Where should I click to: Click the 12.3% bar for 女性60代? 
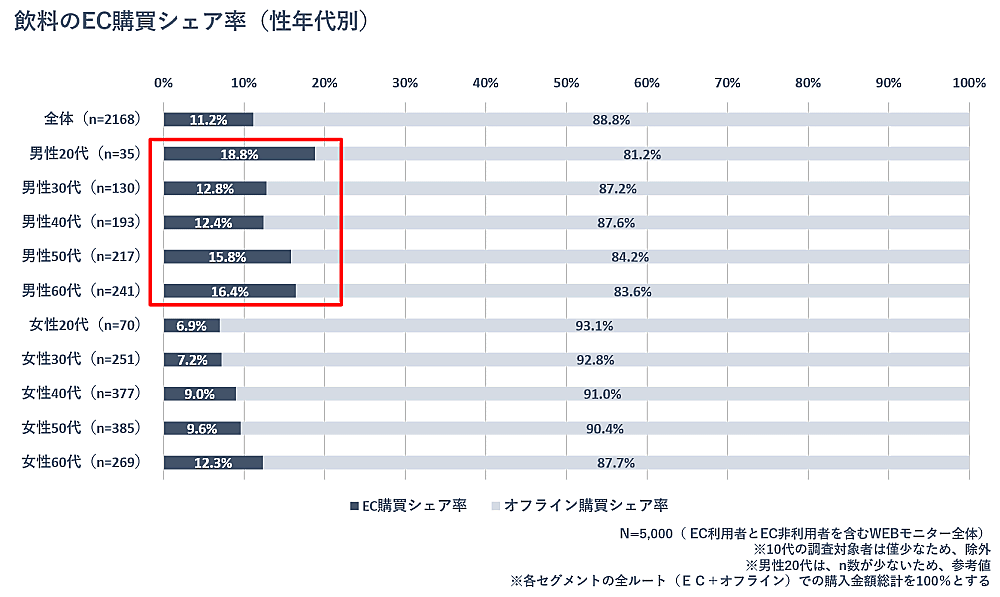[213, 462]
